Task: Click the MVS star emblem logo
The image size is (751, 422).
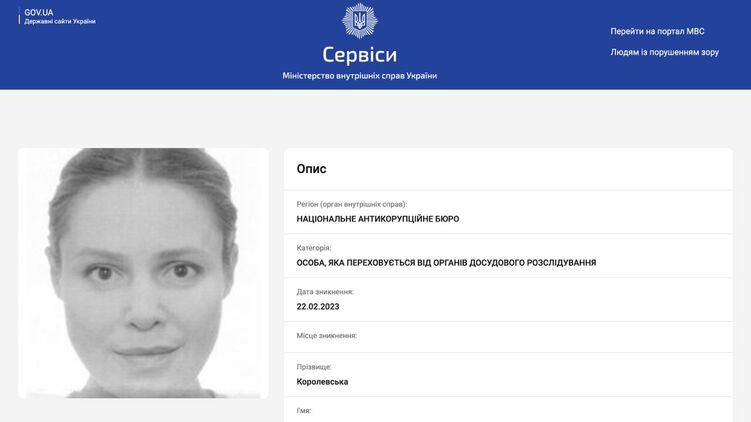Action: click(x=359, y=21)
